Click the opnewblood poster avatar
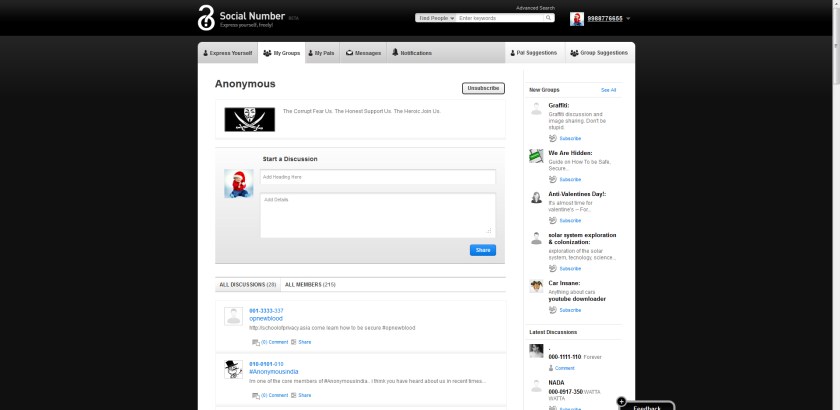 [233, 316]
